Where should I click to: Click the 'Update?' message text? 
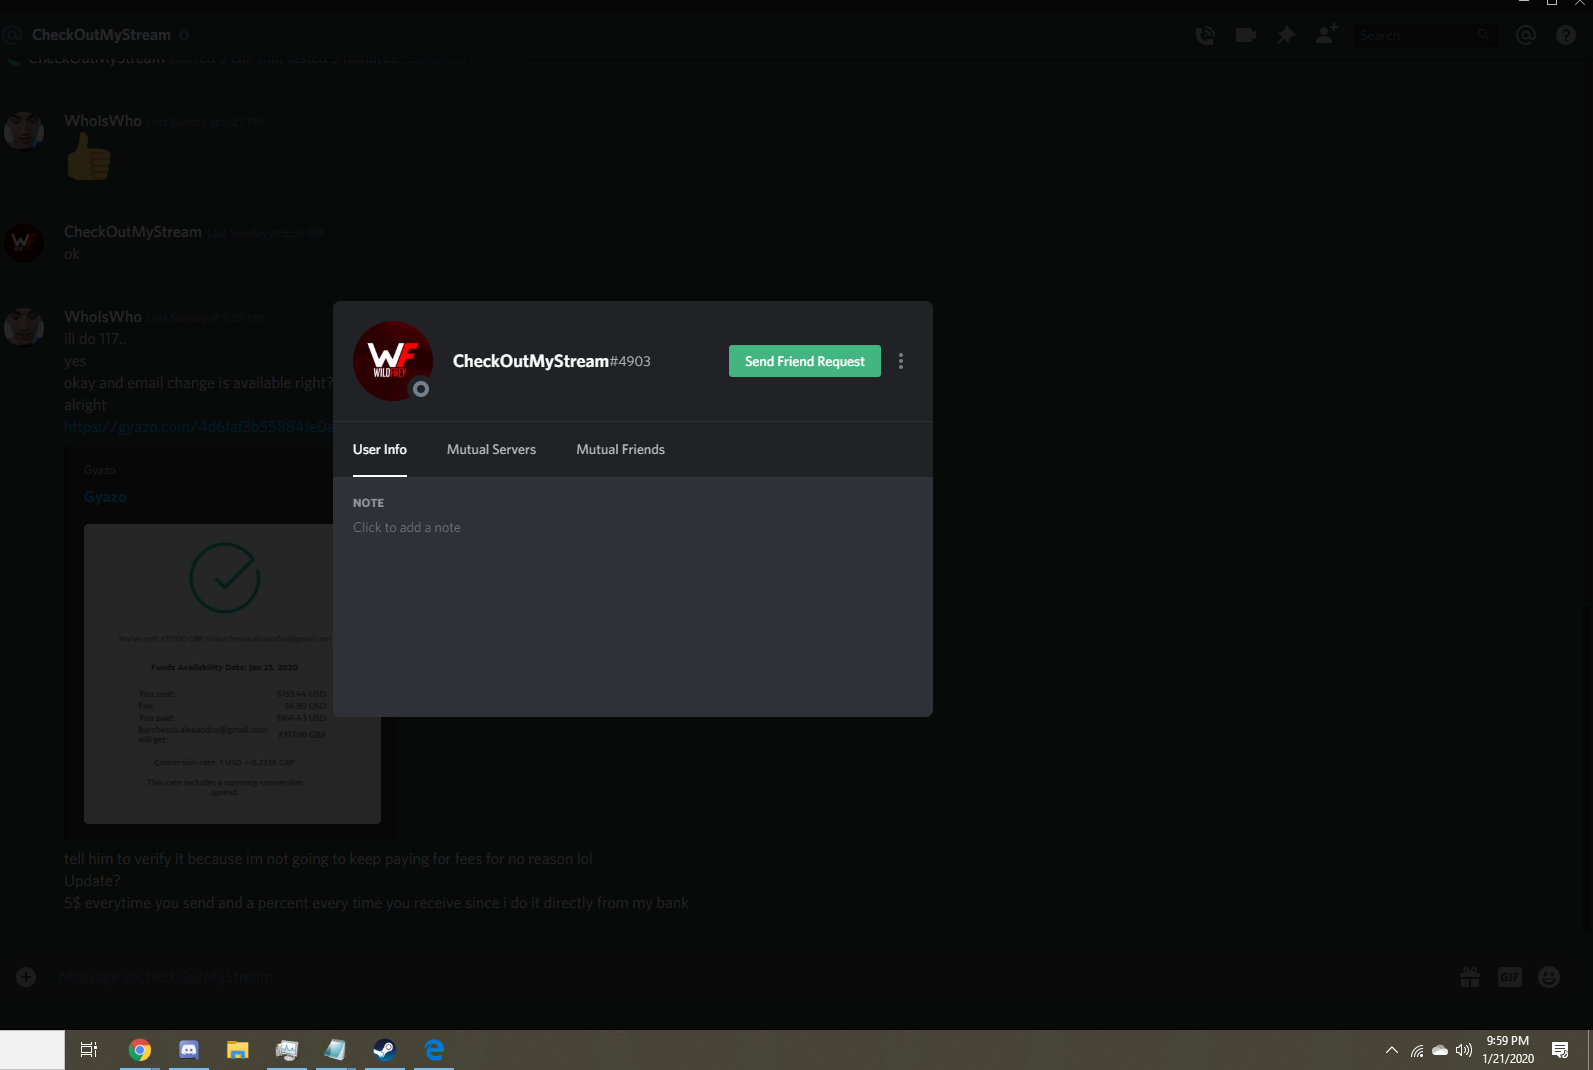(x=92, y=881)
